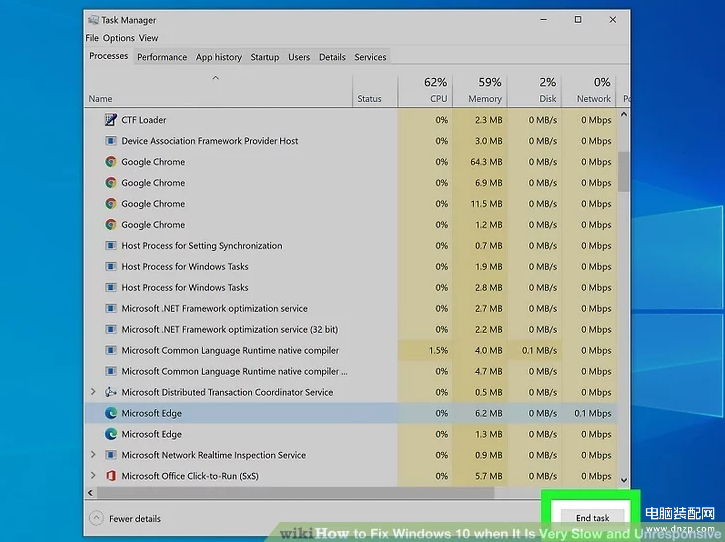Switch to the Users tab
The image size is (725, 542).
tap(299, 57)
